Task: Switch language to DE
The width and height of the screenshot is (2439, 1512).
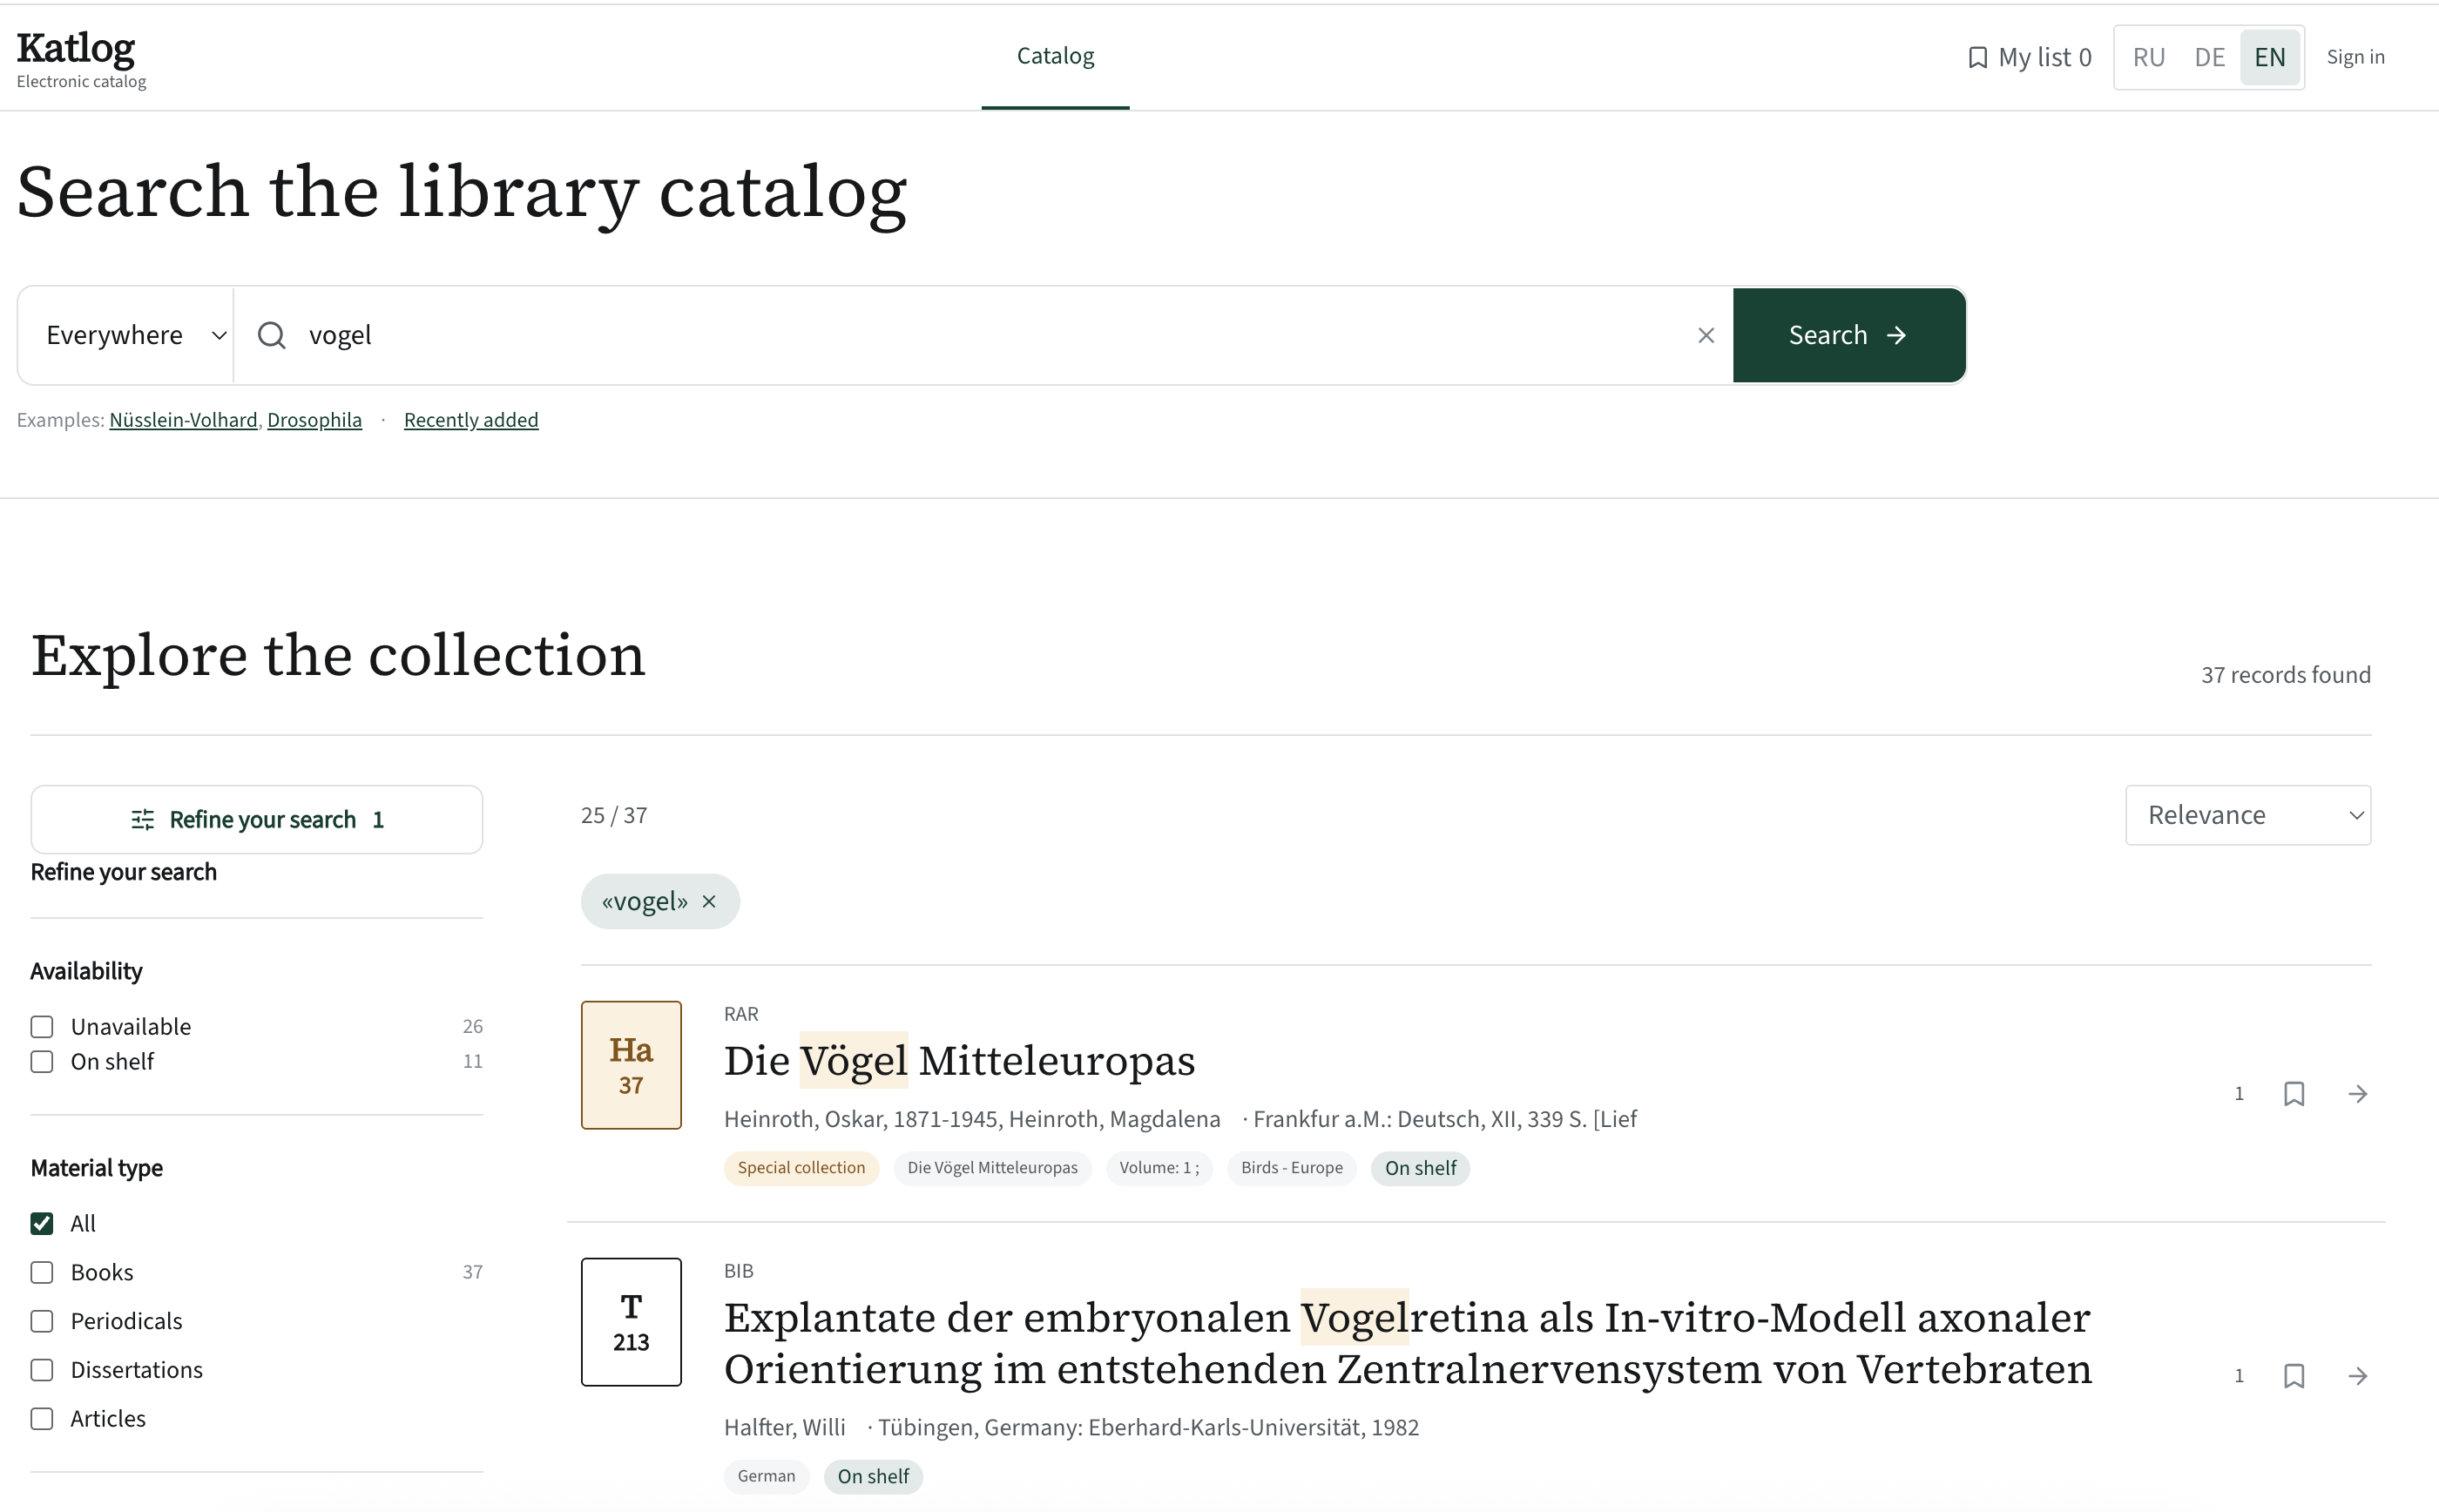Action: tap(2209, 58)
